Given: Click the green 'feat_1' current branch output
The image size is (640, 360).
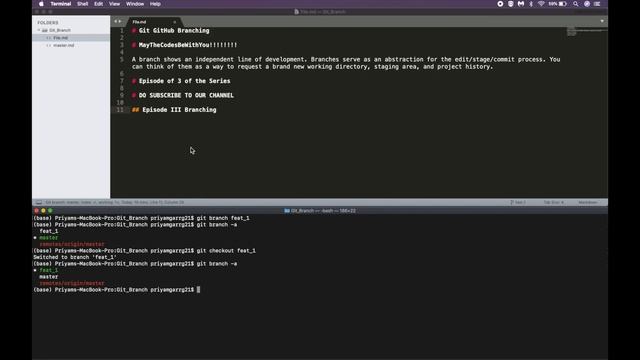Looking at the screenshot, I should 49,270.
